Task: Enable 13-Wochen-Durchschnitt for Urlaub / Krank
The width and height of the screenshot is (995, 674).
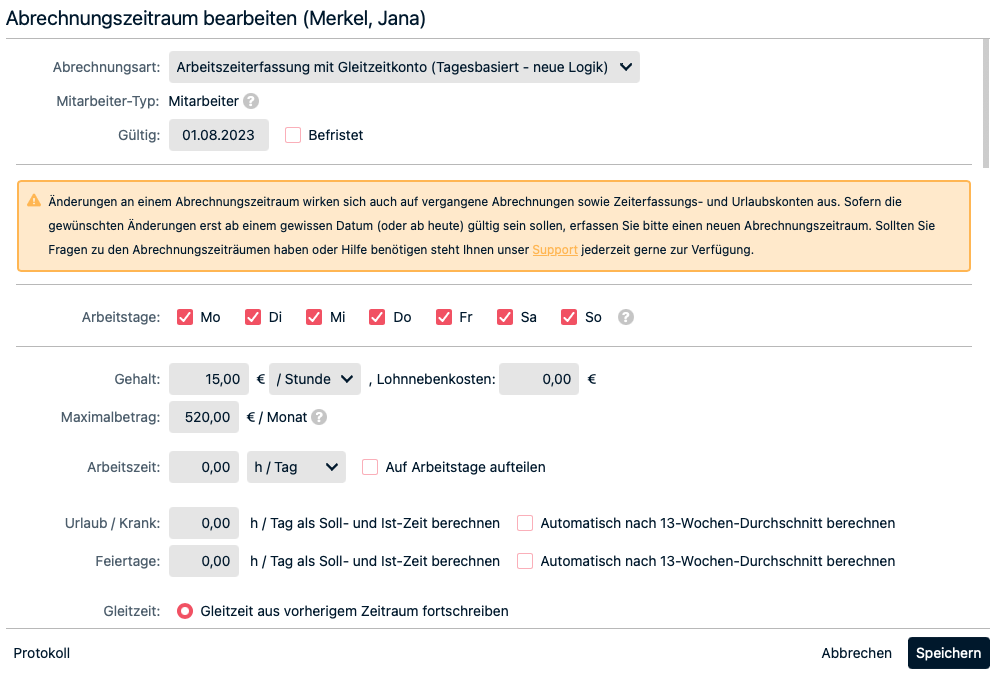Action: (525, 523)
